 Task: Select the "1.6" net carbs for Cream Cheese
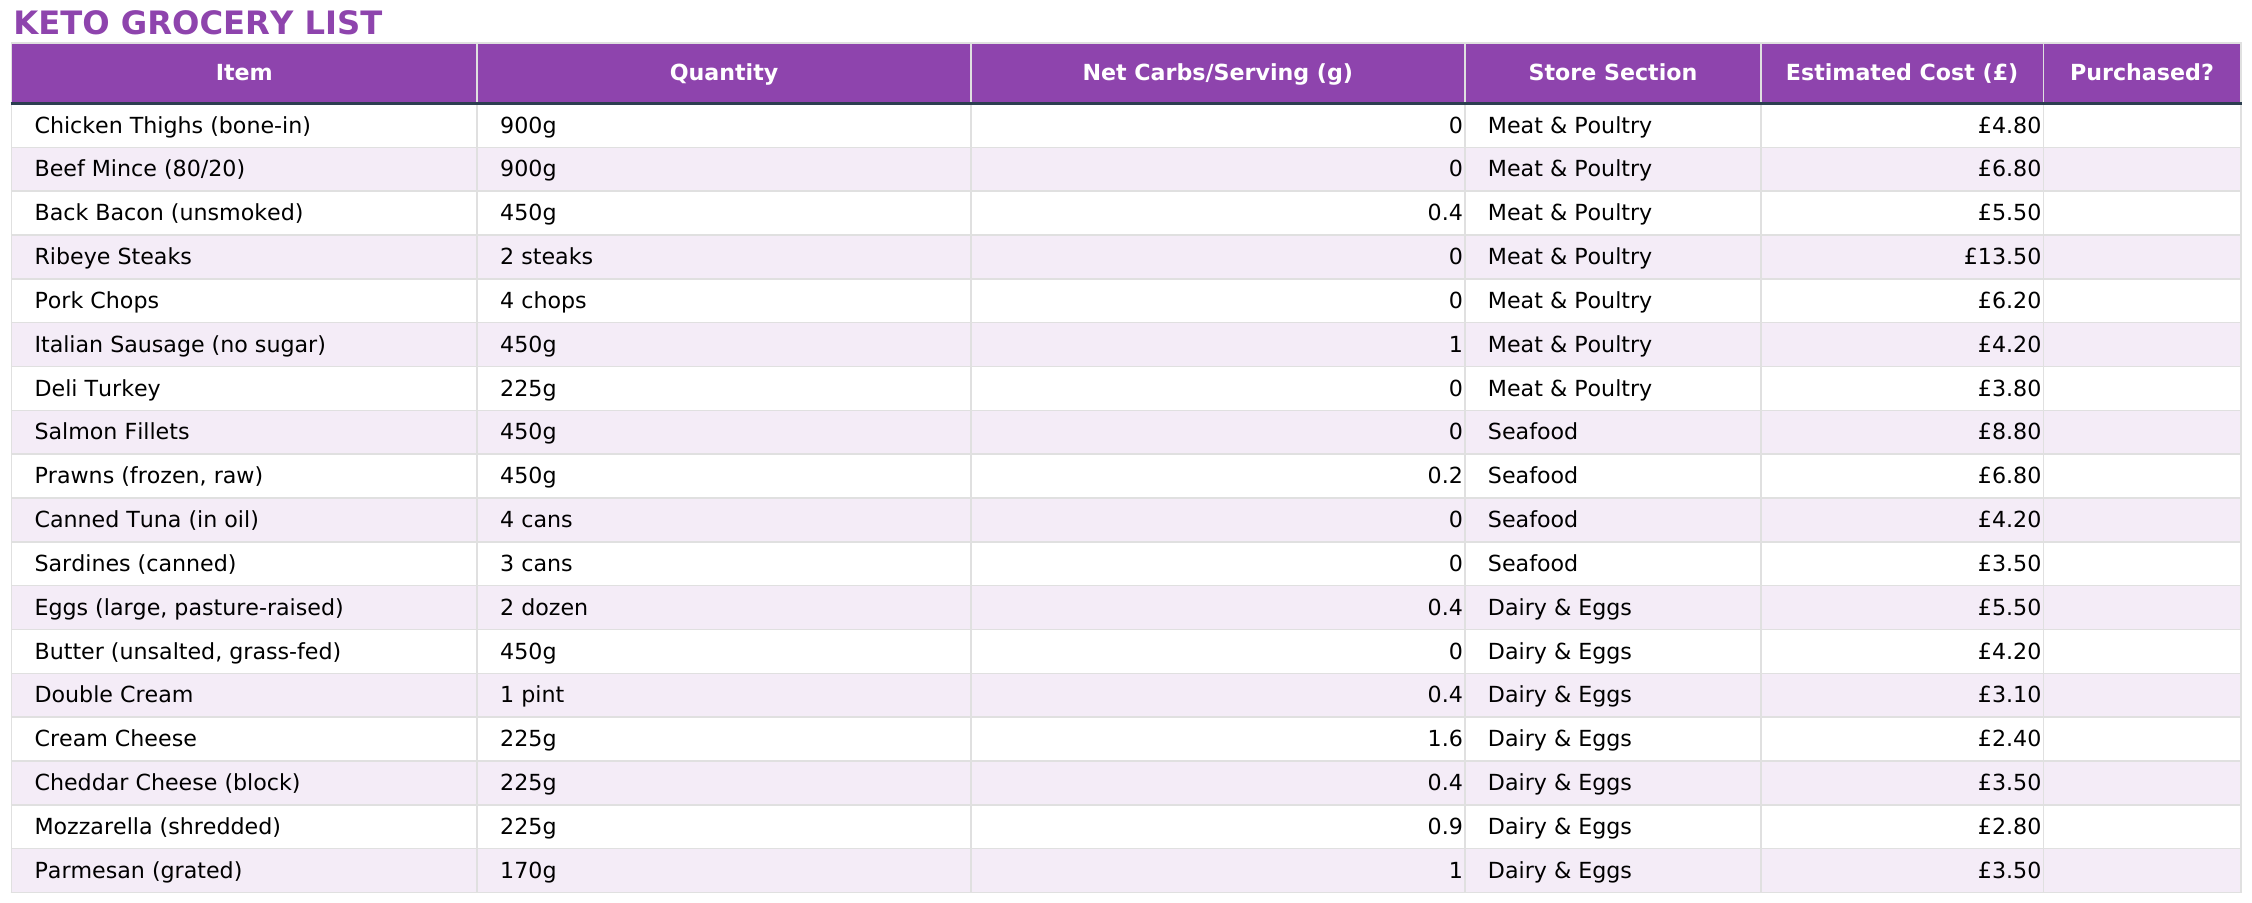(1218, 739)
